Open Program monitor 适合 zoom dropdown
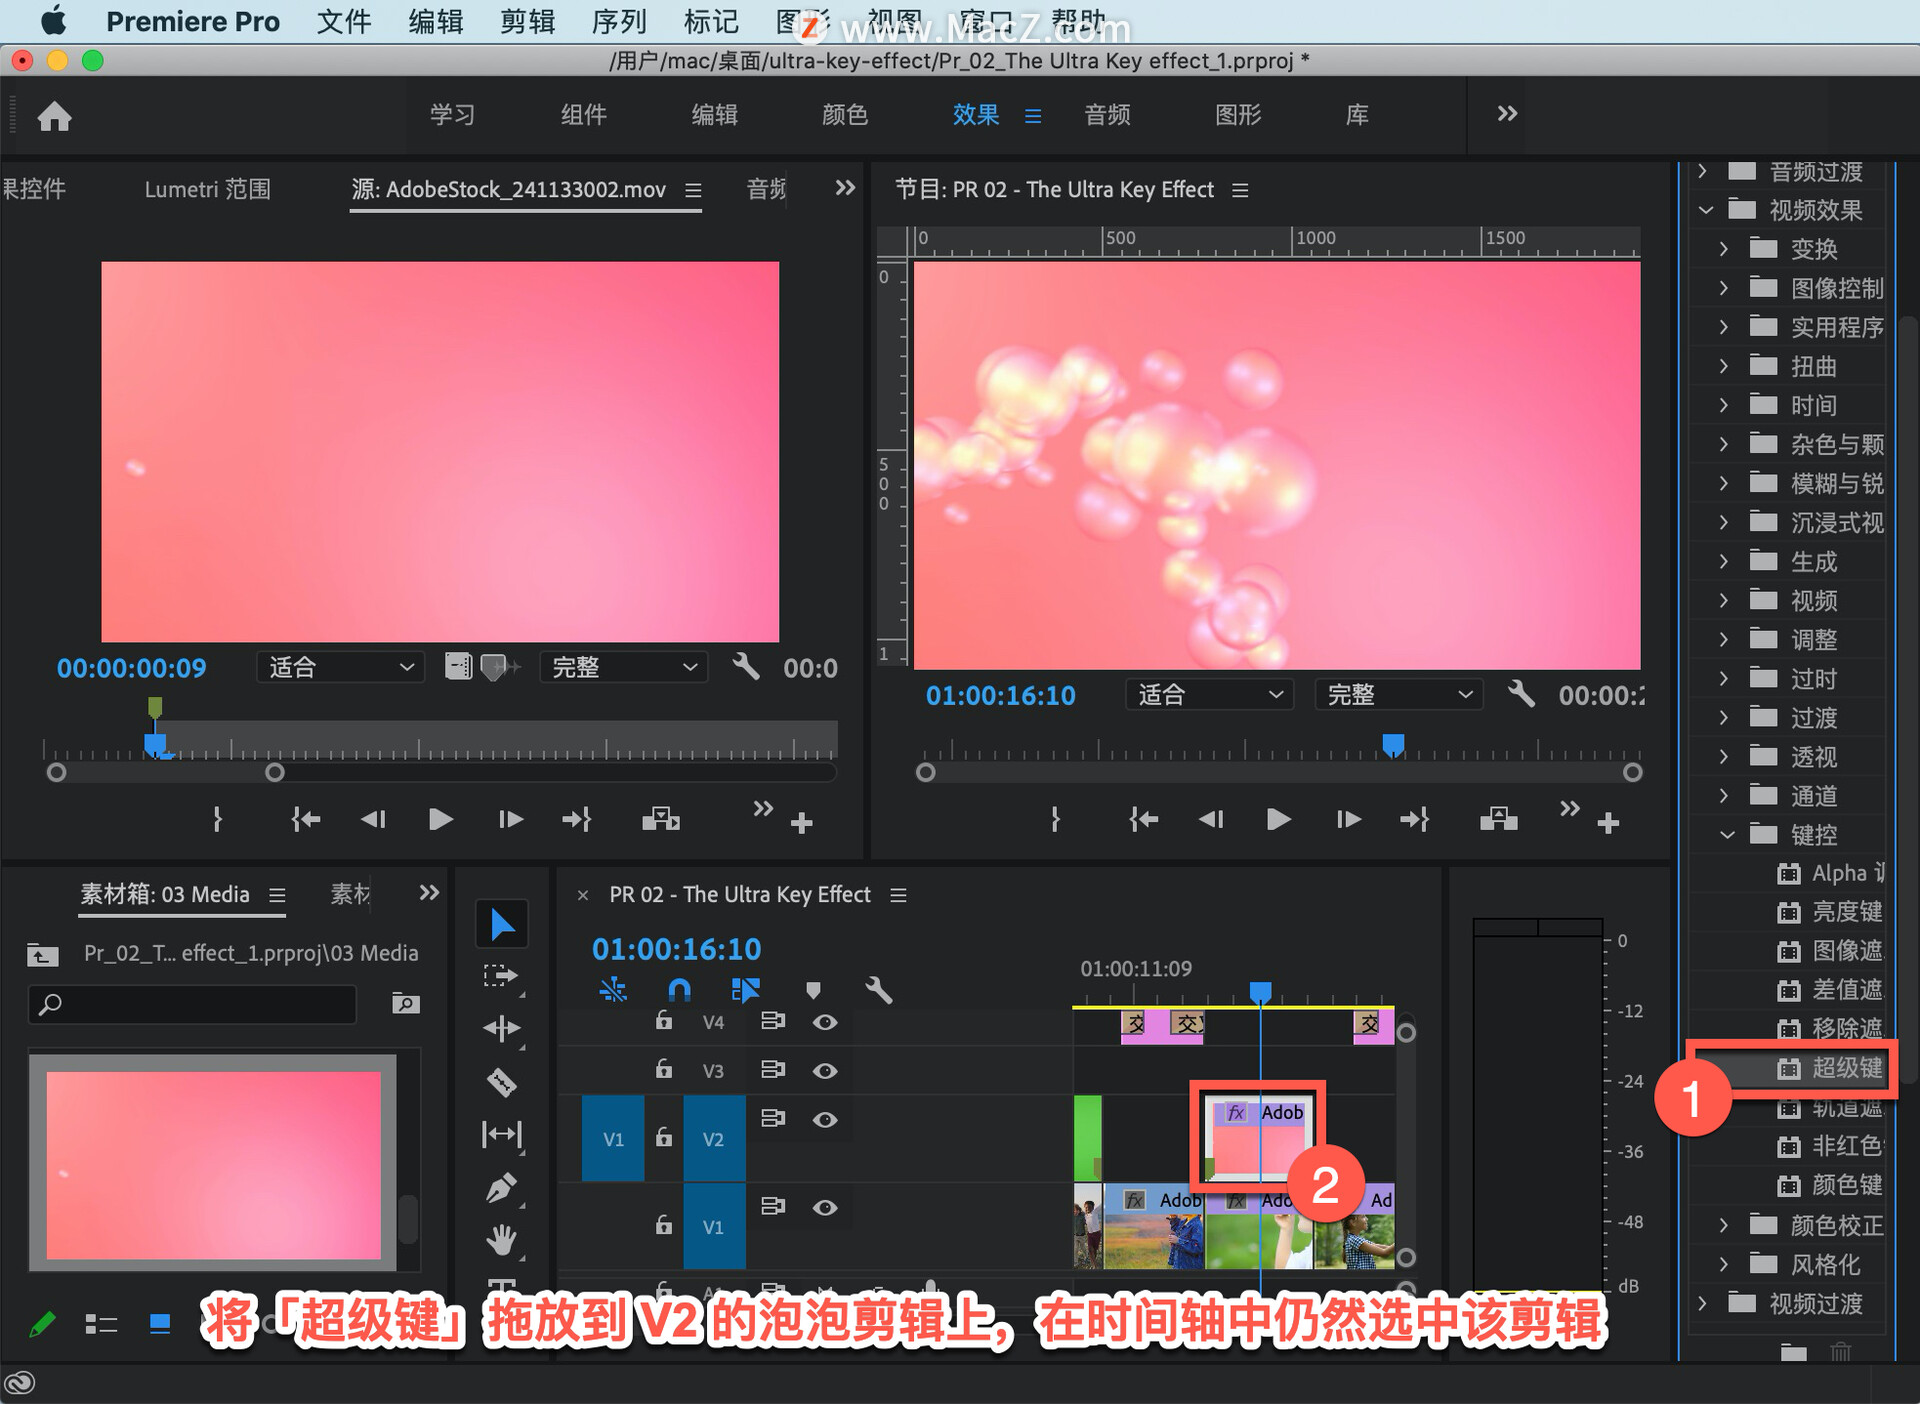This screenshot has height=1404, width=1920. [x=1209, y=694]
